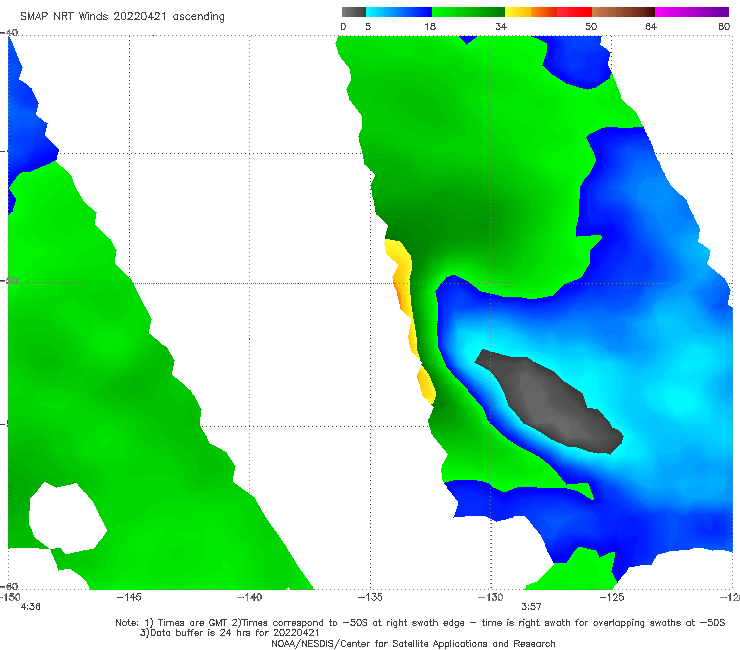Click the magenta 64-80 colorbar segment
The image size is (740, 650).
pyautogui.click(x=692, y=12)
